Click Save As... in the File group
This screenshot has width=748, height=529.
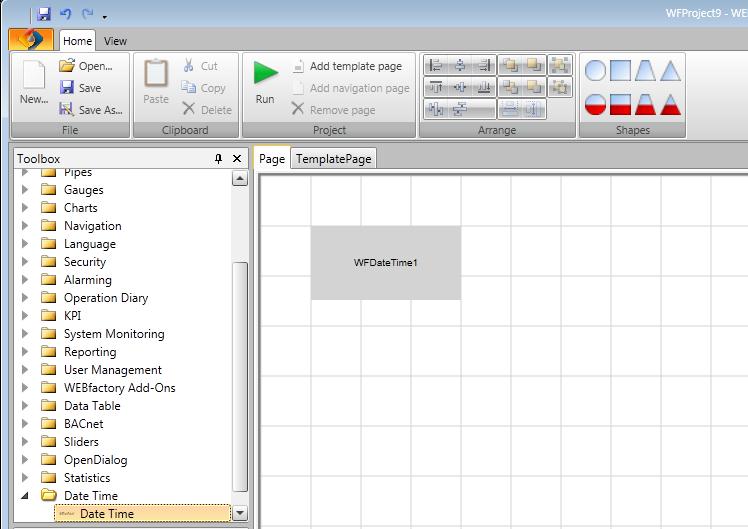pos(91,110)
